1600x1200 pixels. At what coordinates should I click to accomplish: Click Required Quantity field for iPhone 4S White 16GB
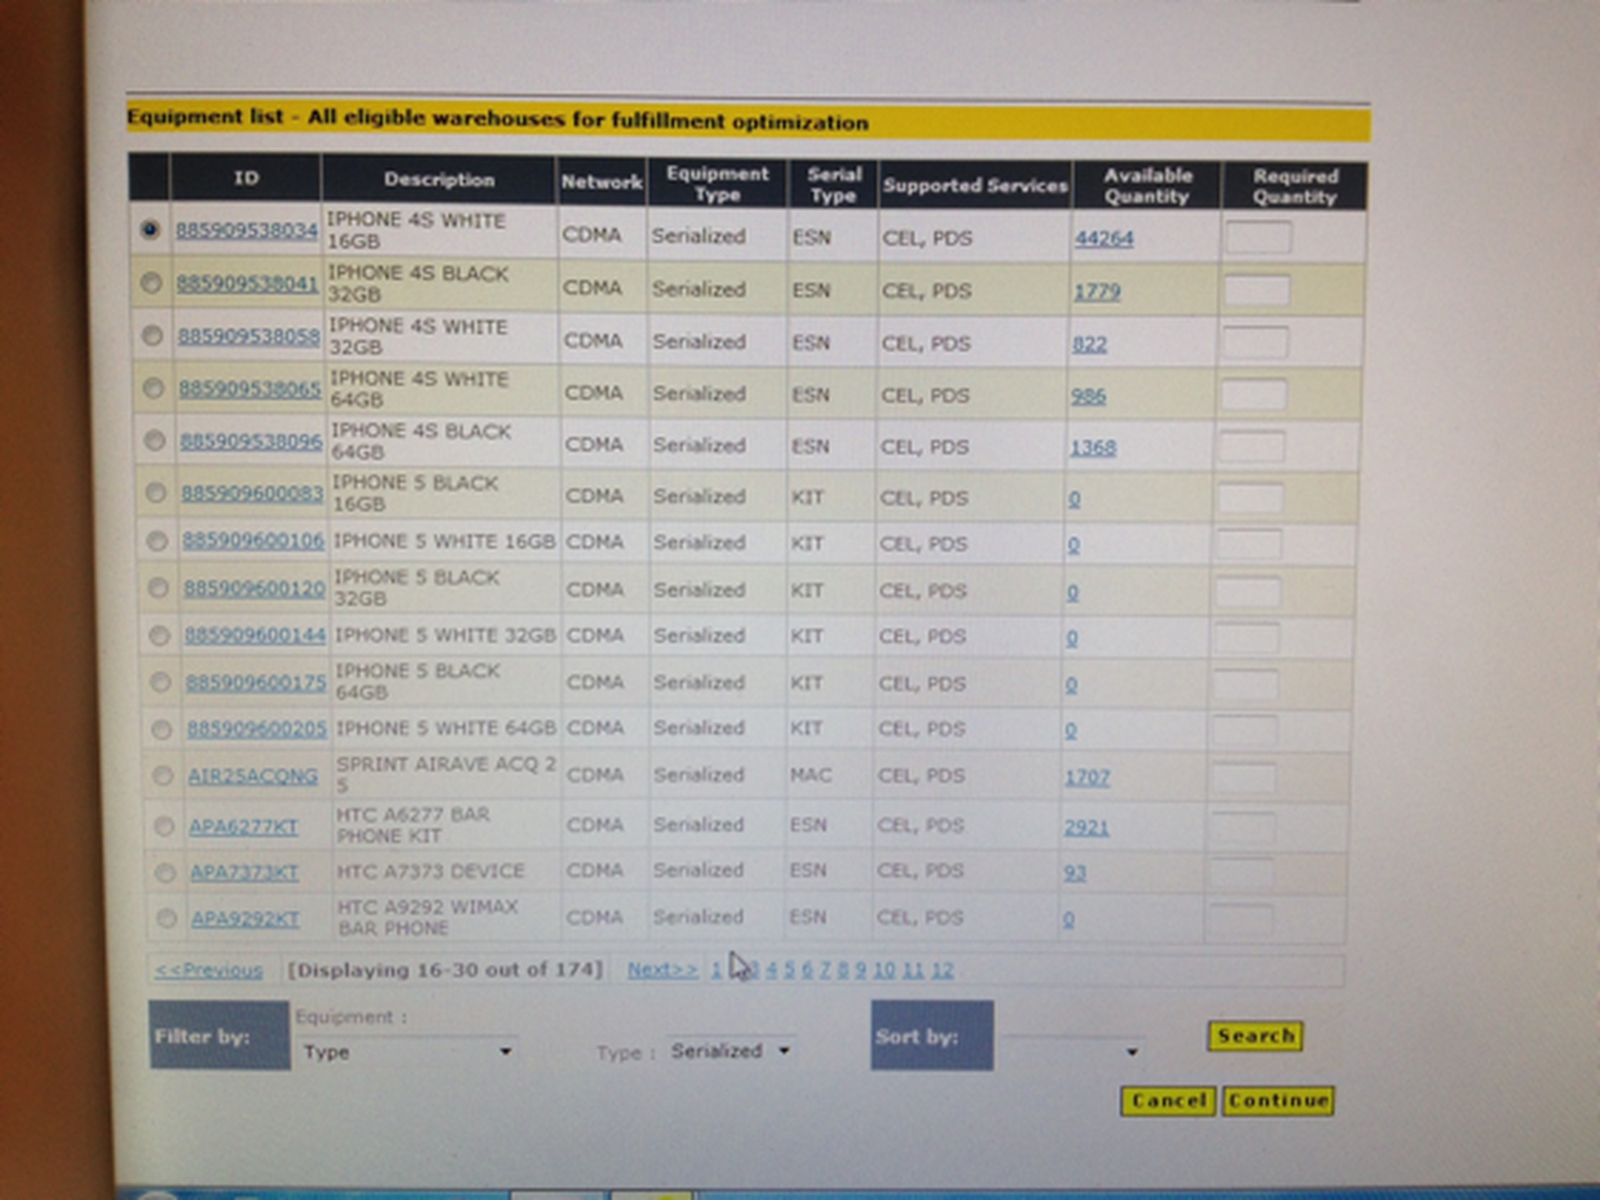click(x=1258, y=238)
